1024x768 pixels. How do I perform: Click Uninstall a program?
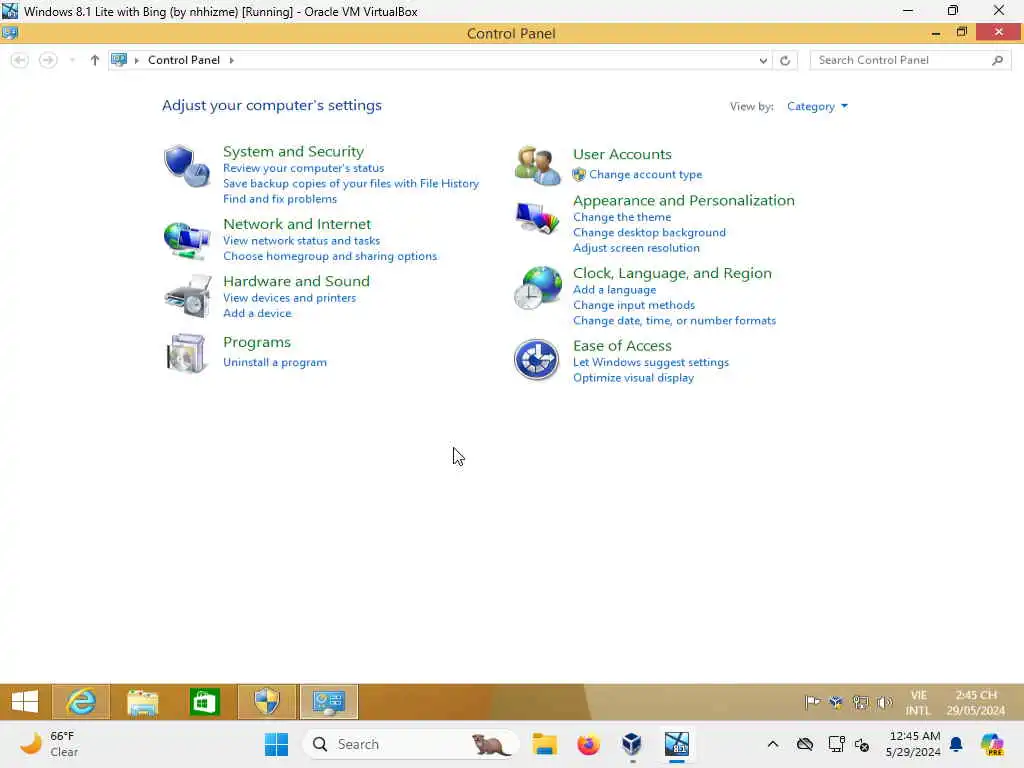pos(275,362)
